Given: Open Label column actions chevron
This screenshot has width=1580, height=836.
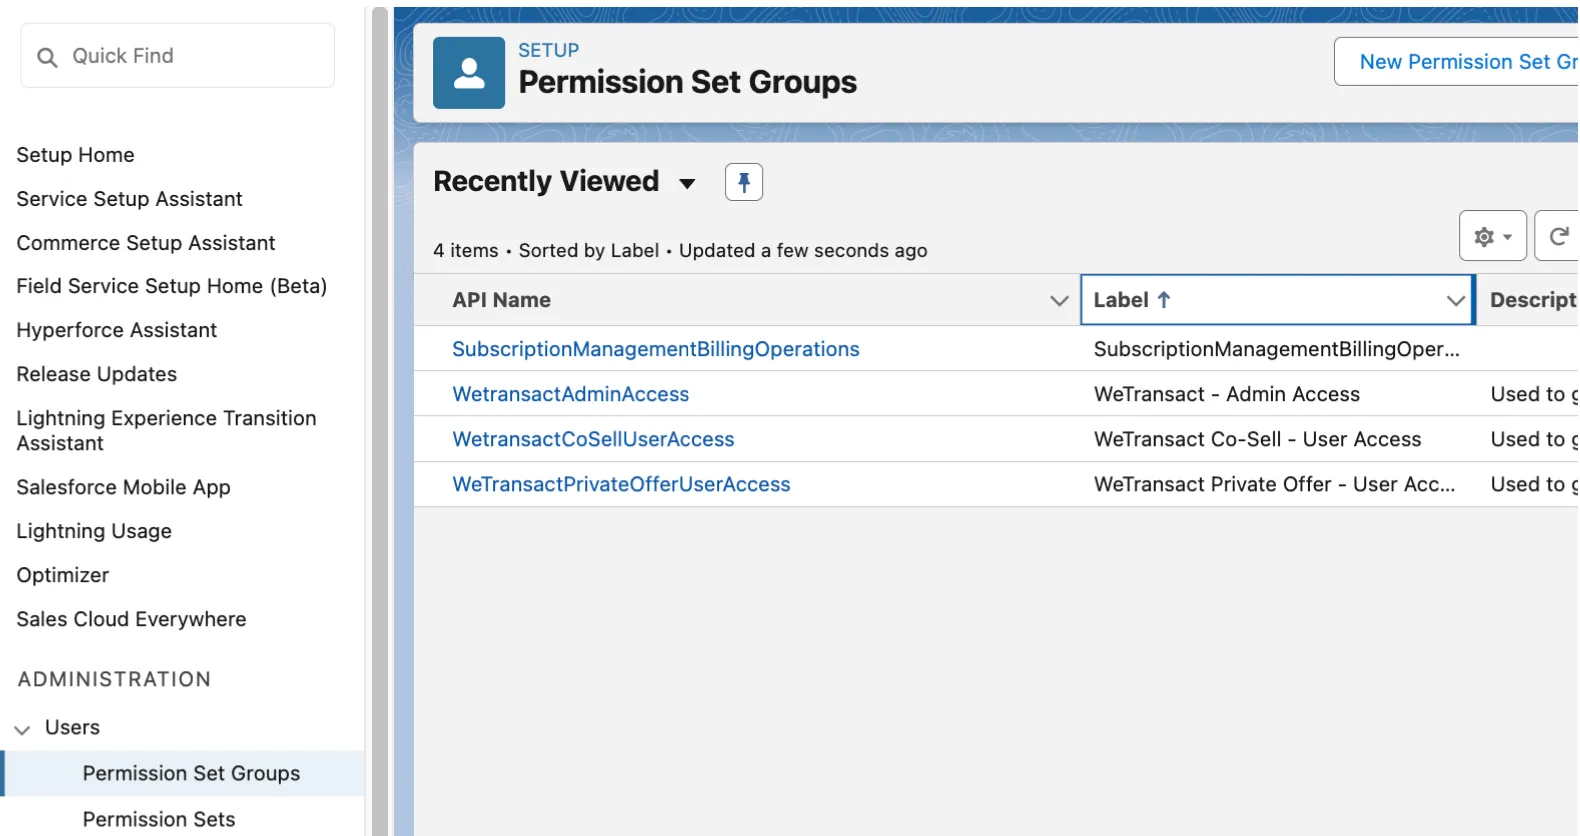Looking at the screenshot, I should 1455,300.
